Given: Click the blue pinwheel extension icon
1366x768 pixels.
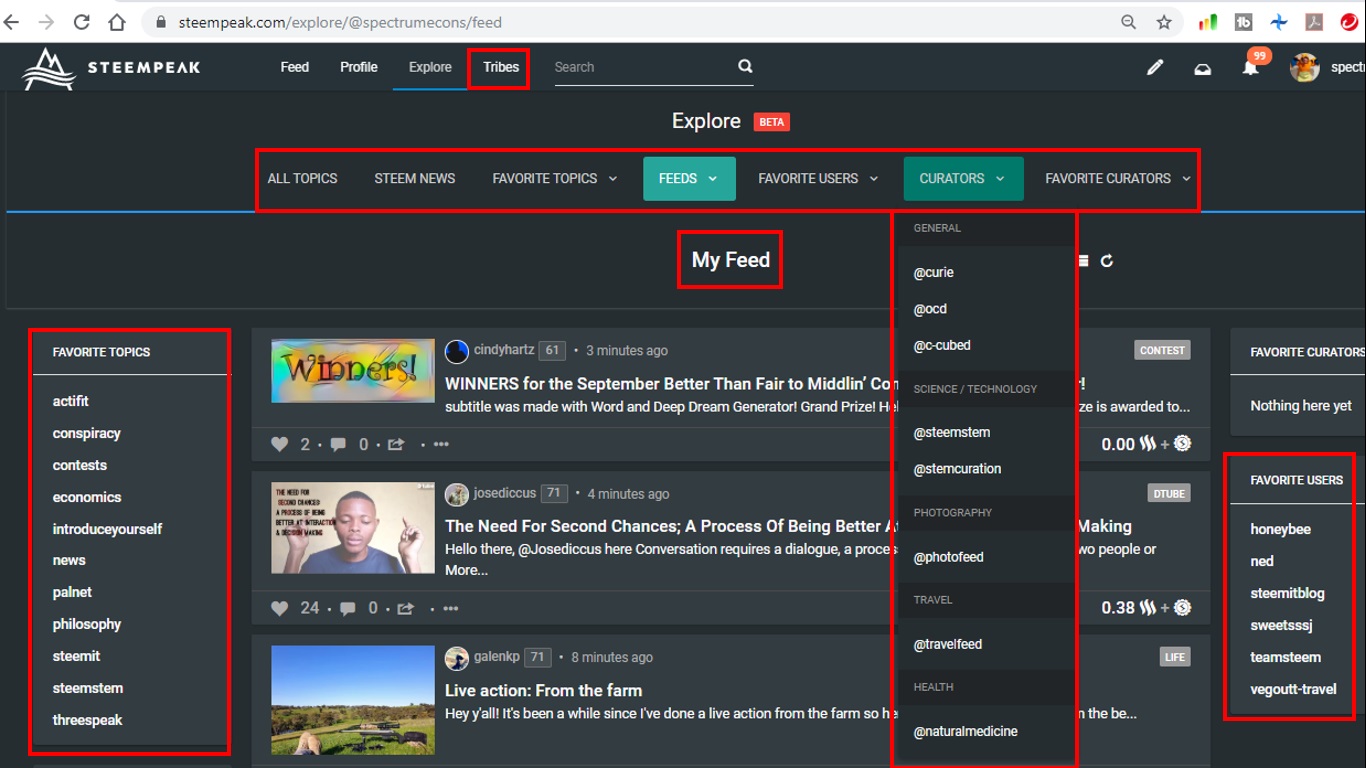Looking at the screenshot, I should coord(1279,22).
